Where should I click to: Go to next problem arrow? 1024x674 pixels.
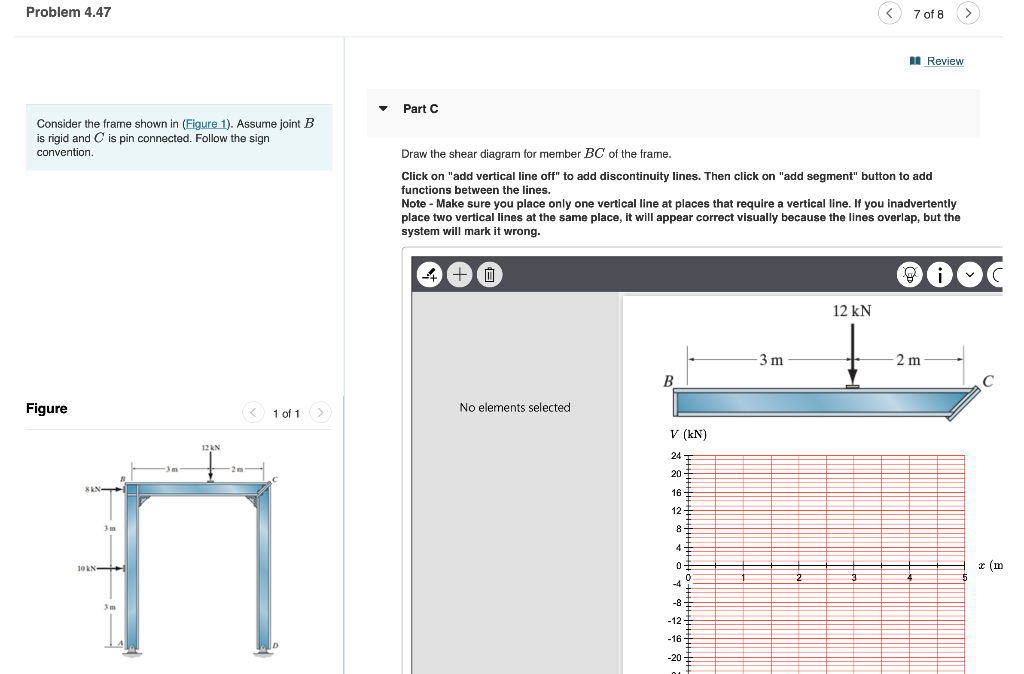[968, 13]
